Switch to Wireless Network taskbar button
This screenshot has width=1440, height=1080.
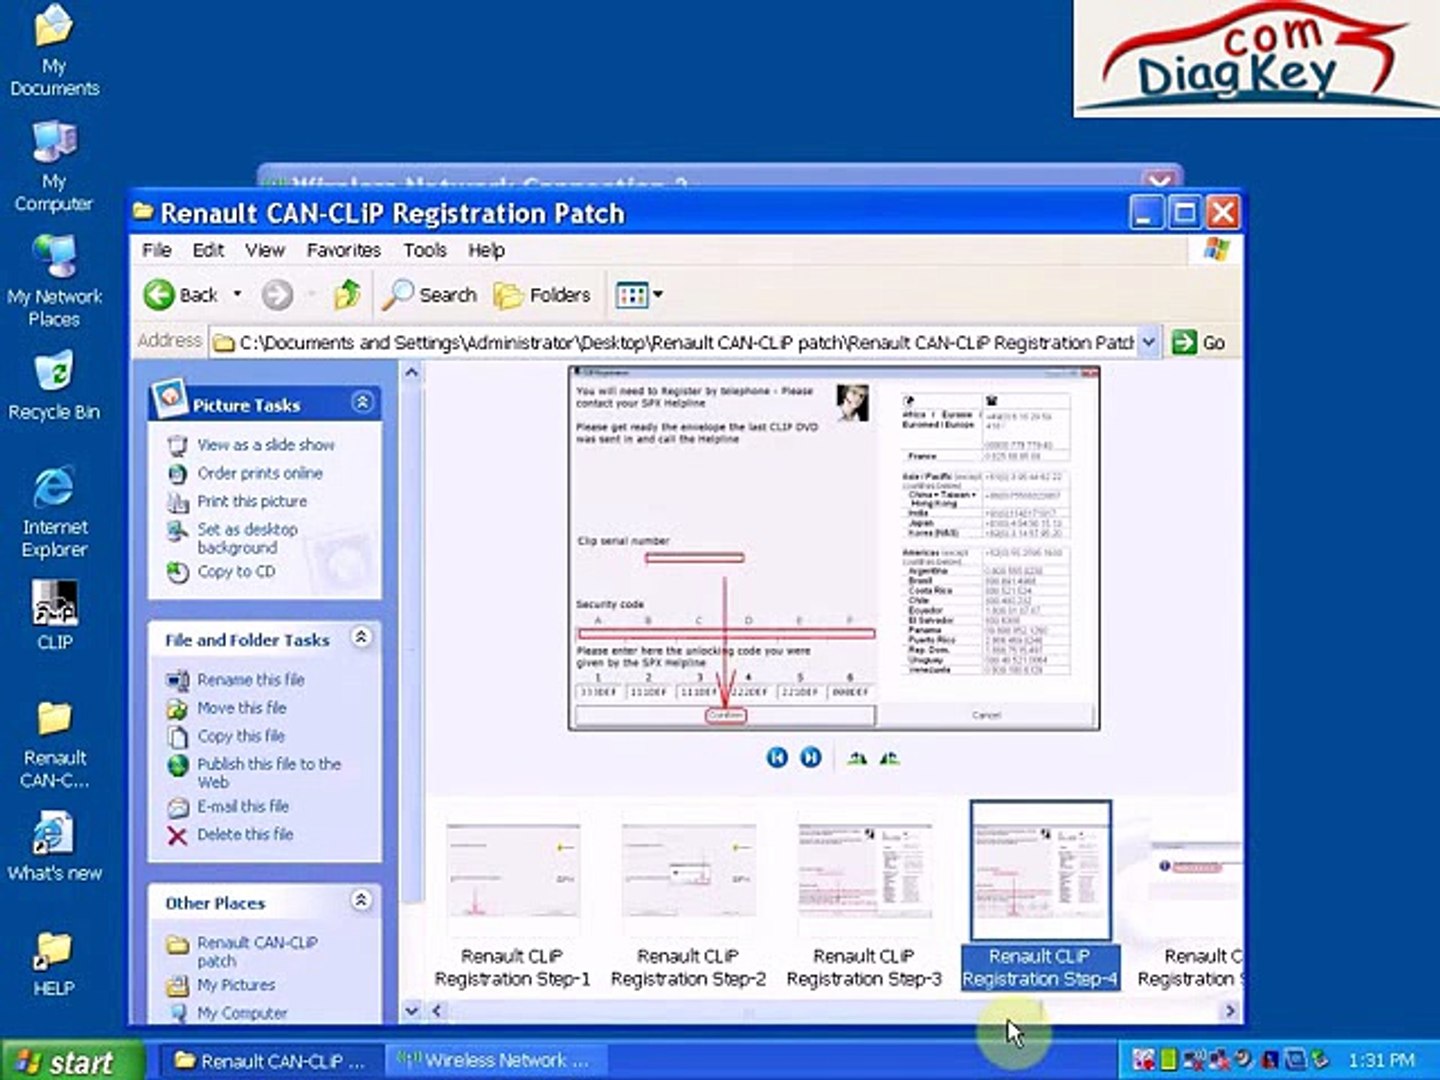pos(495,1061)
